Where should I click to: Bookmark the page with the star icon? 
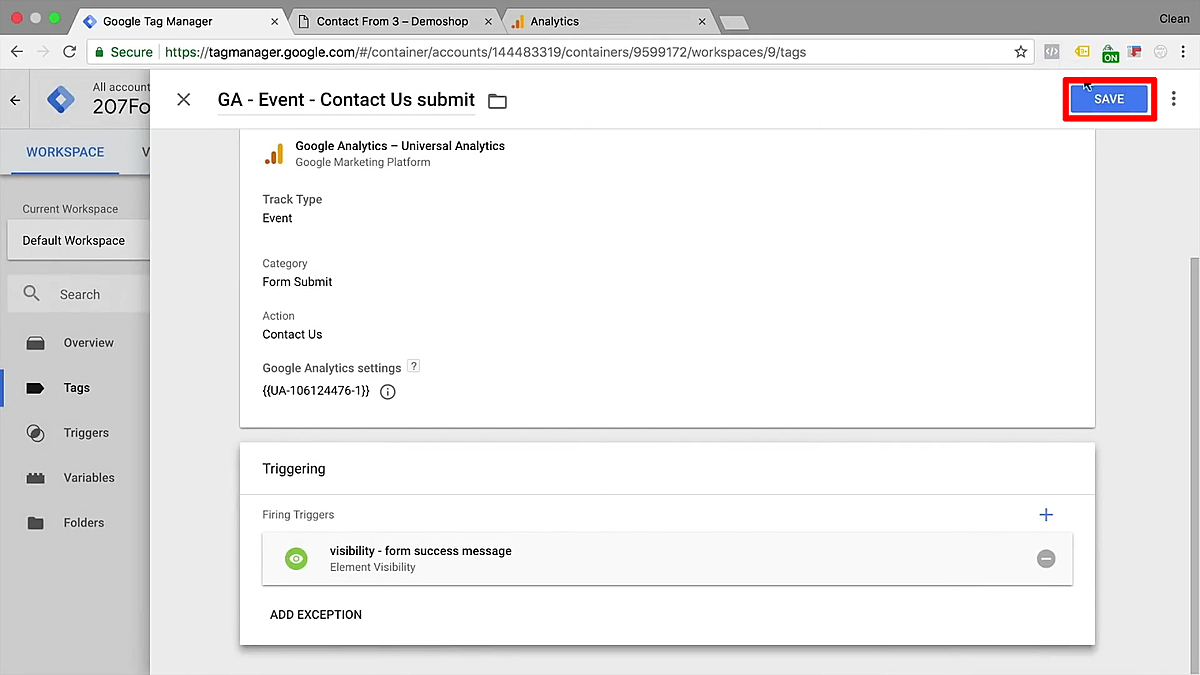click(1021, 52)
